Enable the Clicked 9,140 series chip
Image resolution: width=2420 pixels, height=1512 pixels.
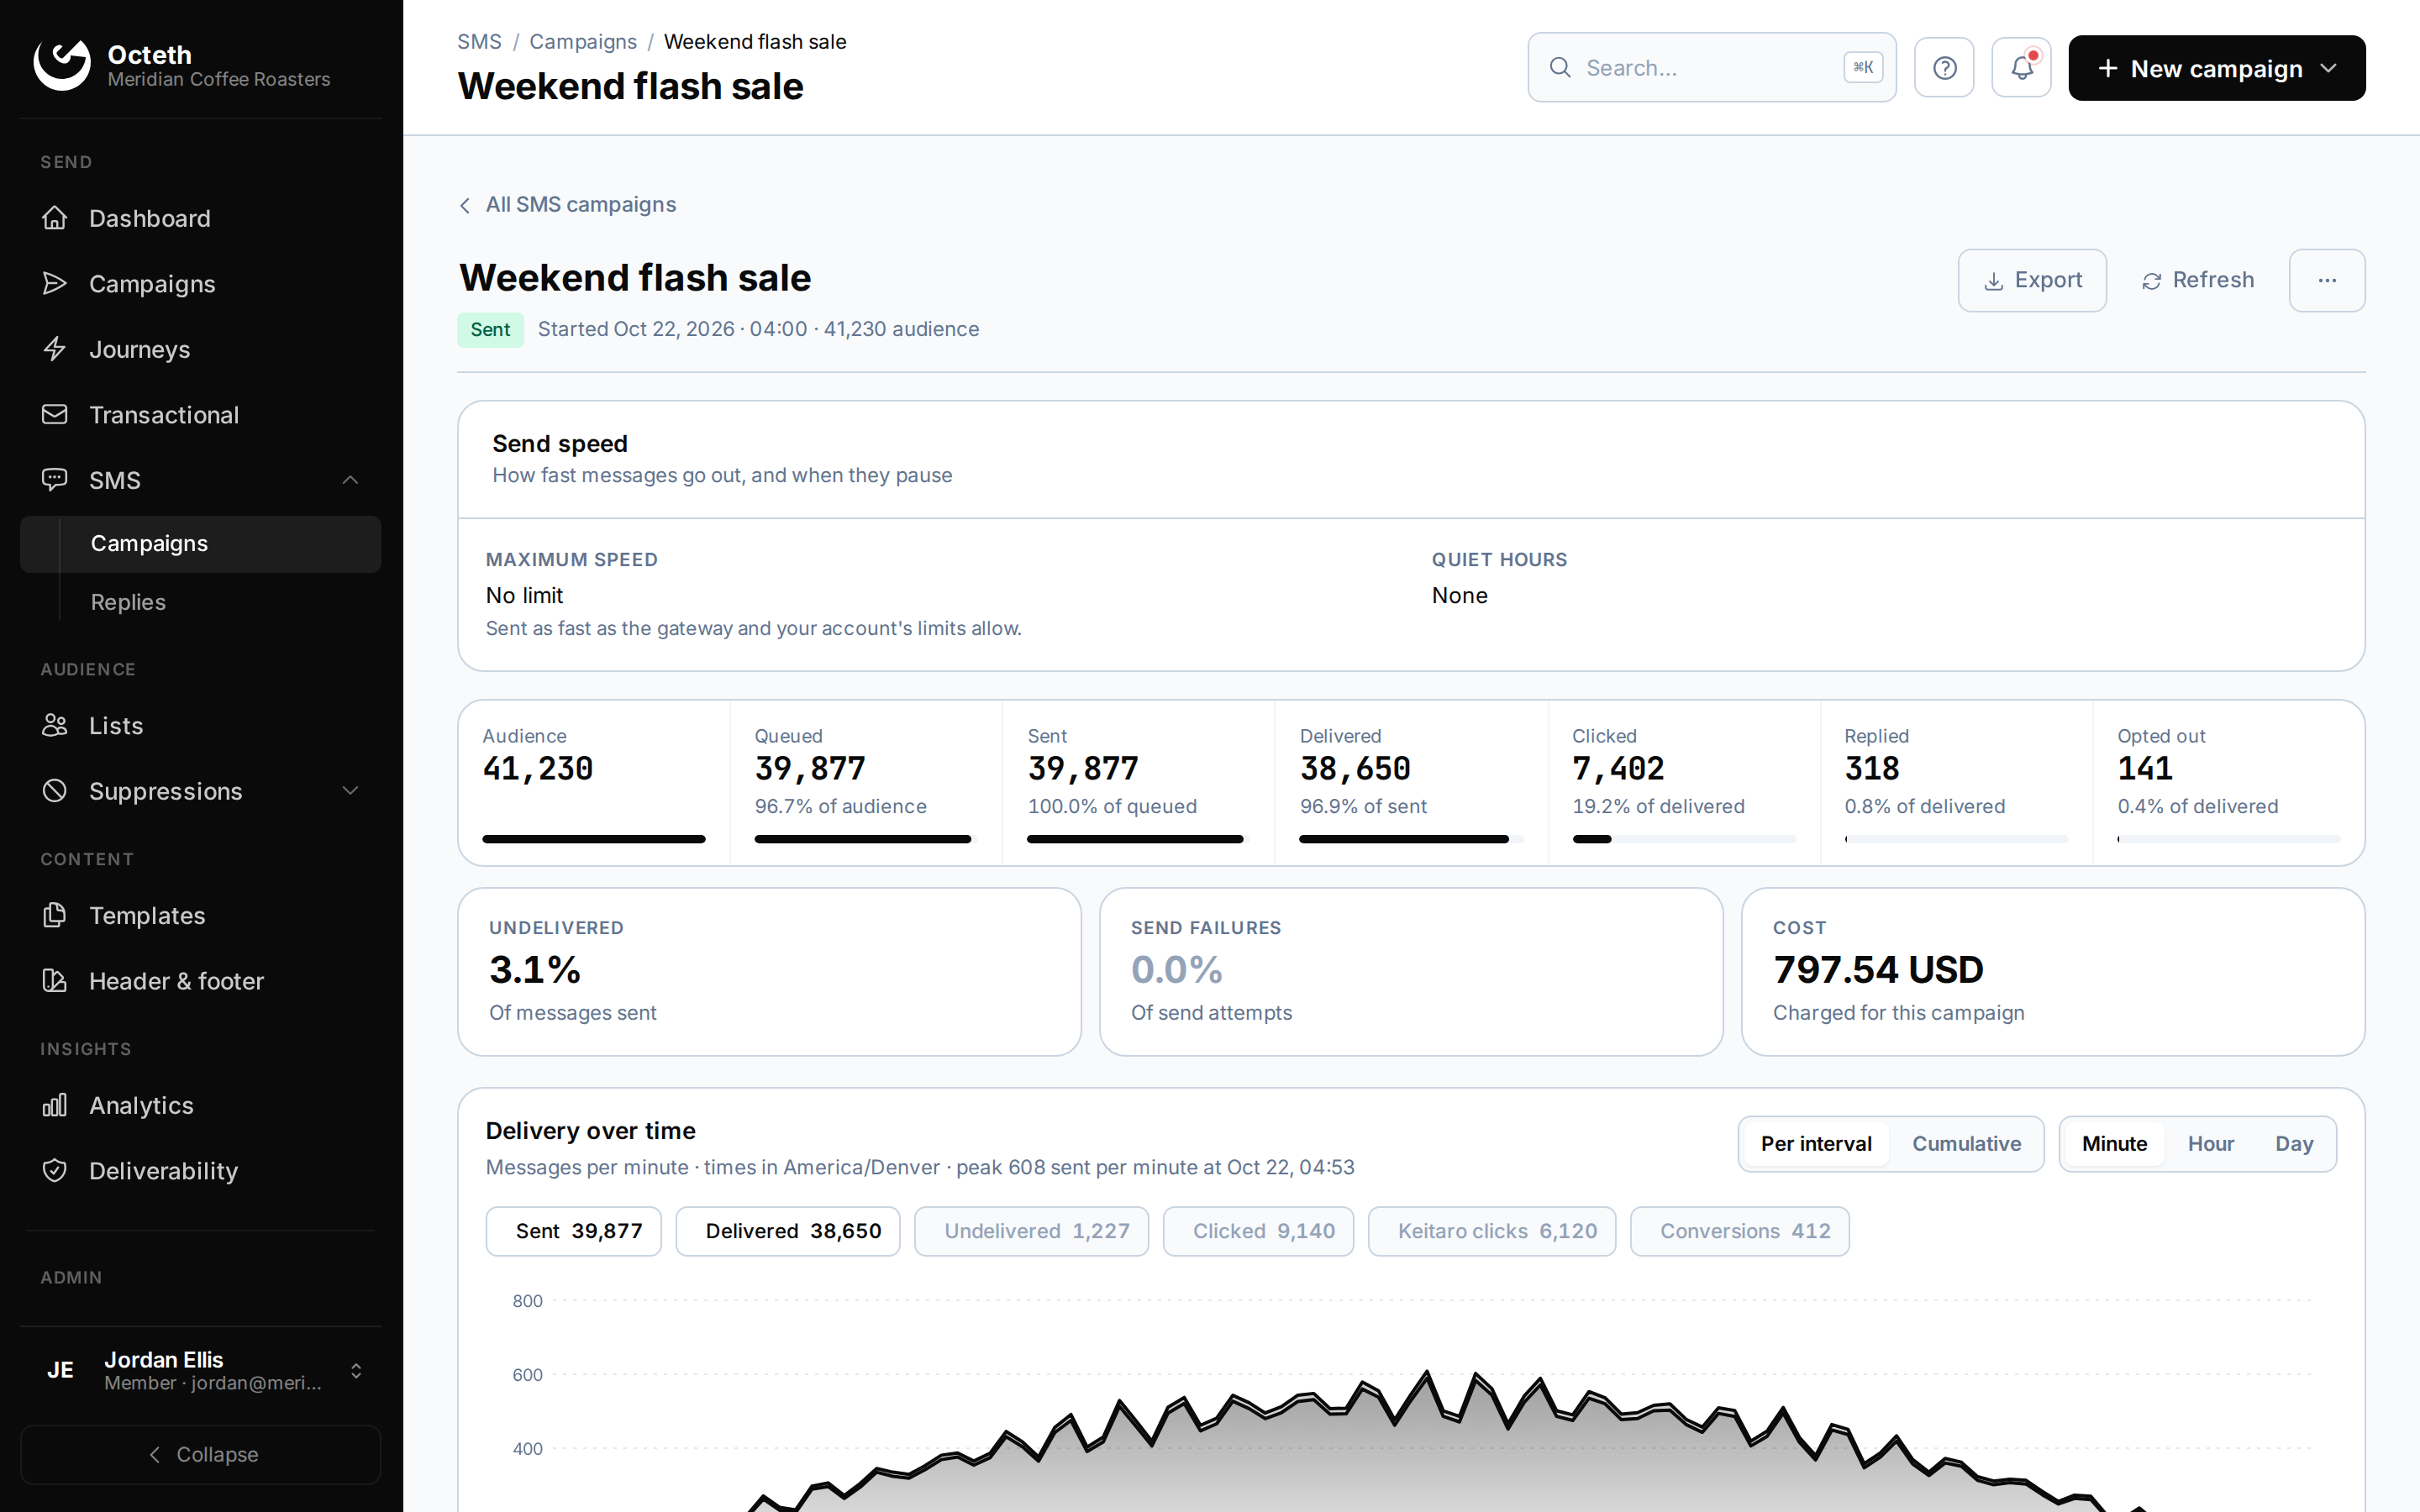1258,1231
